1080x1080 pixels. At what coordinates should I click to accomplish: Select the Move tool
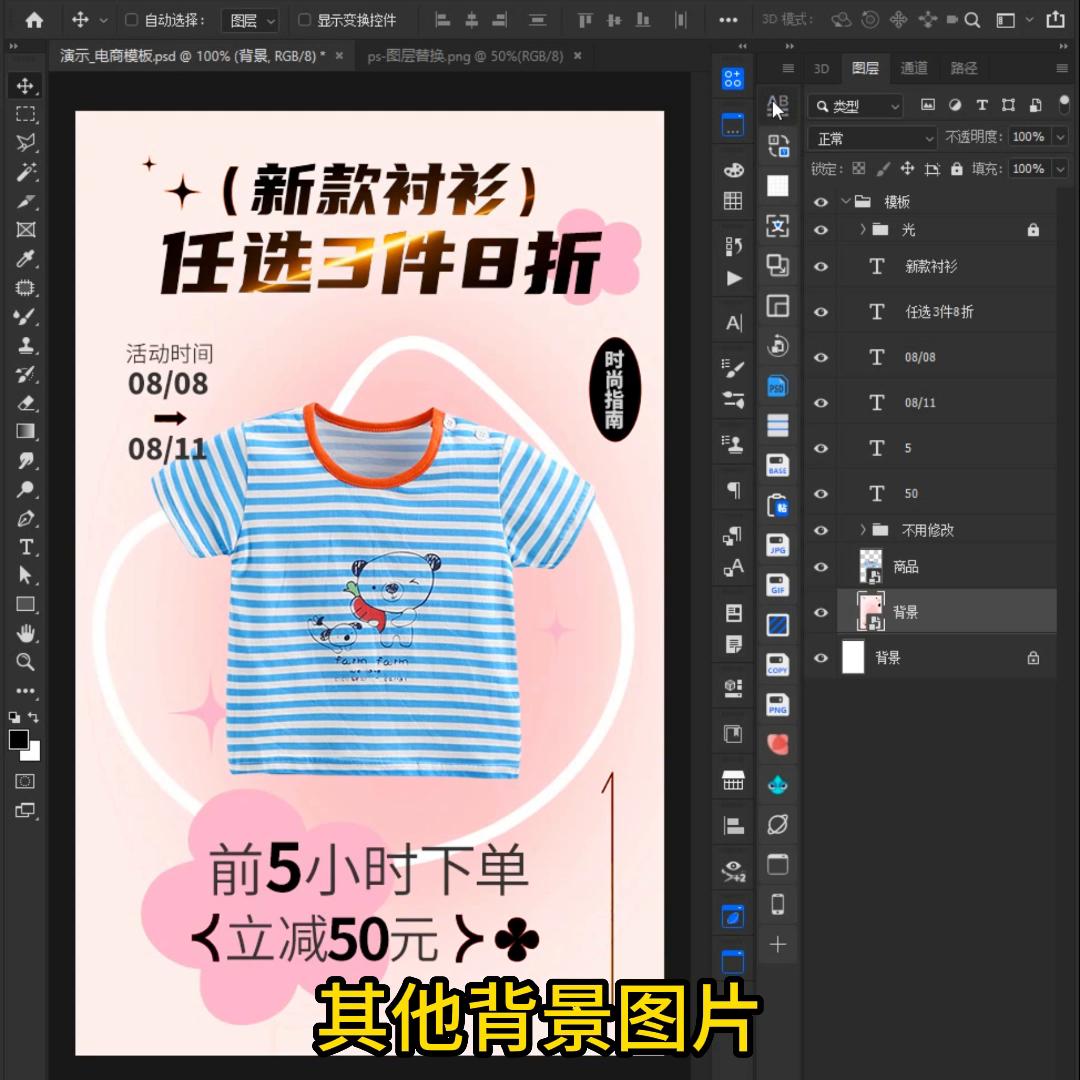[x=25, y=87]
